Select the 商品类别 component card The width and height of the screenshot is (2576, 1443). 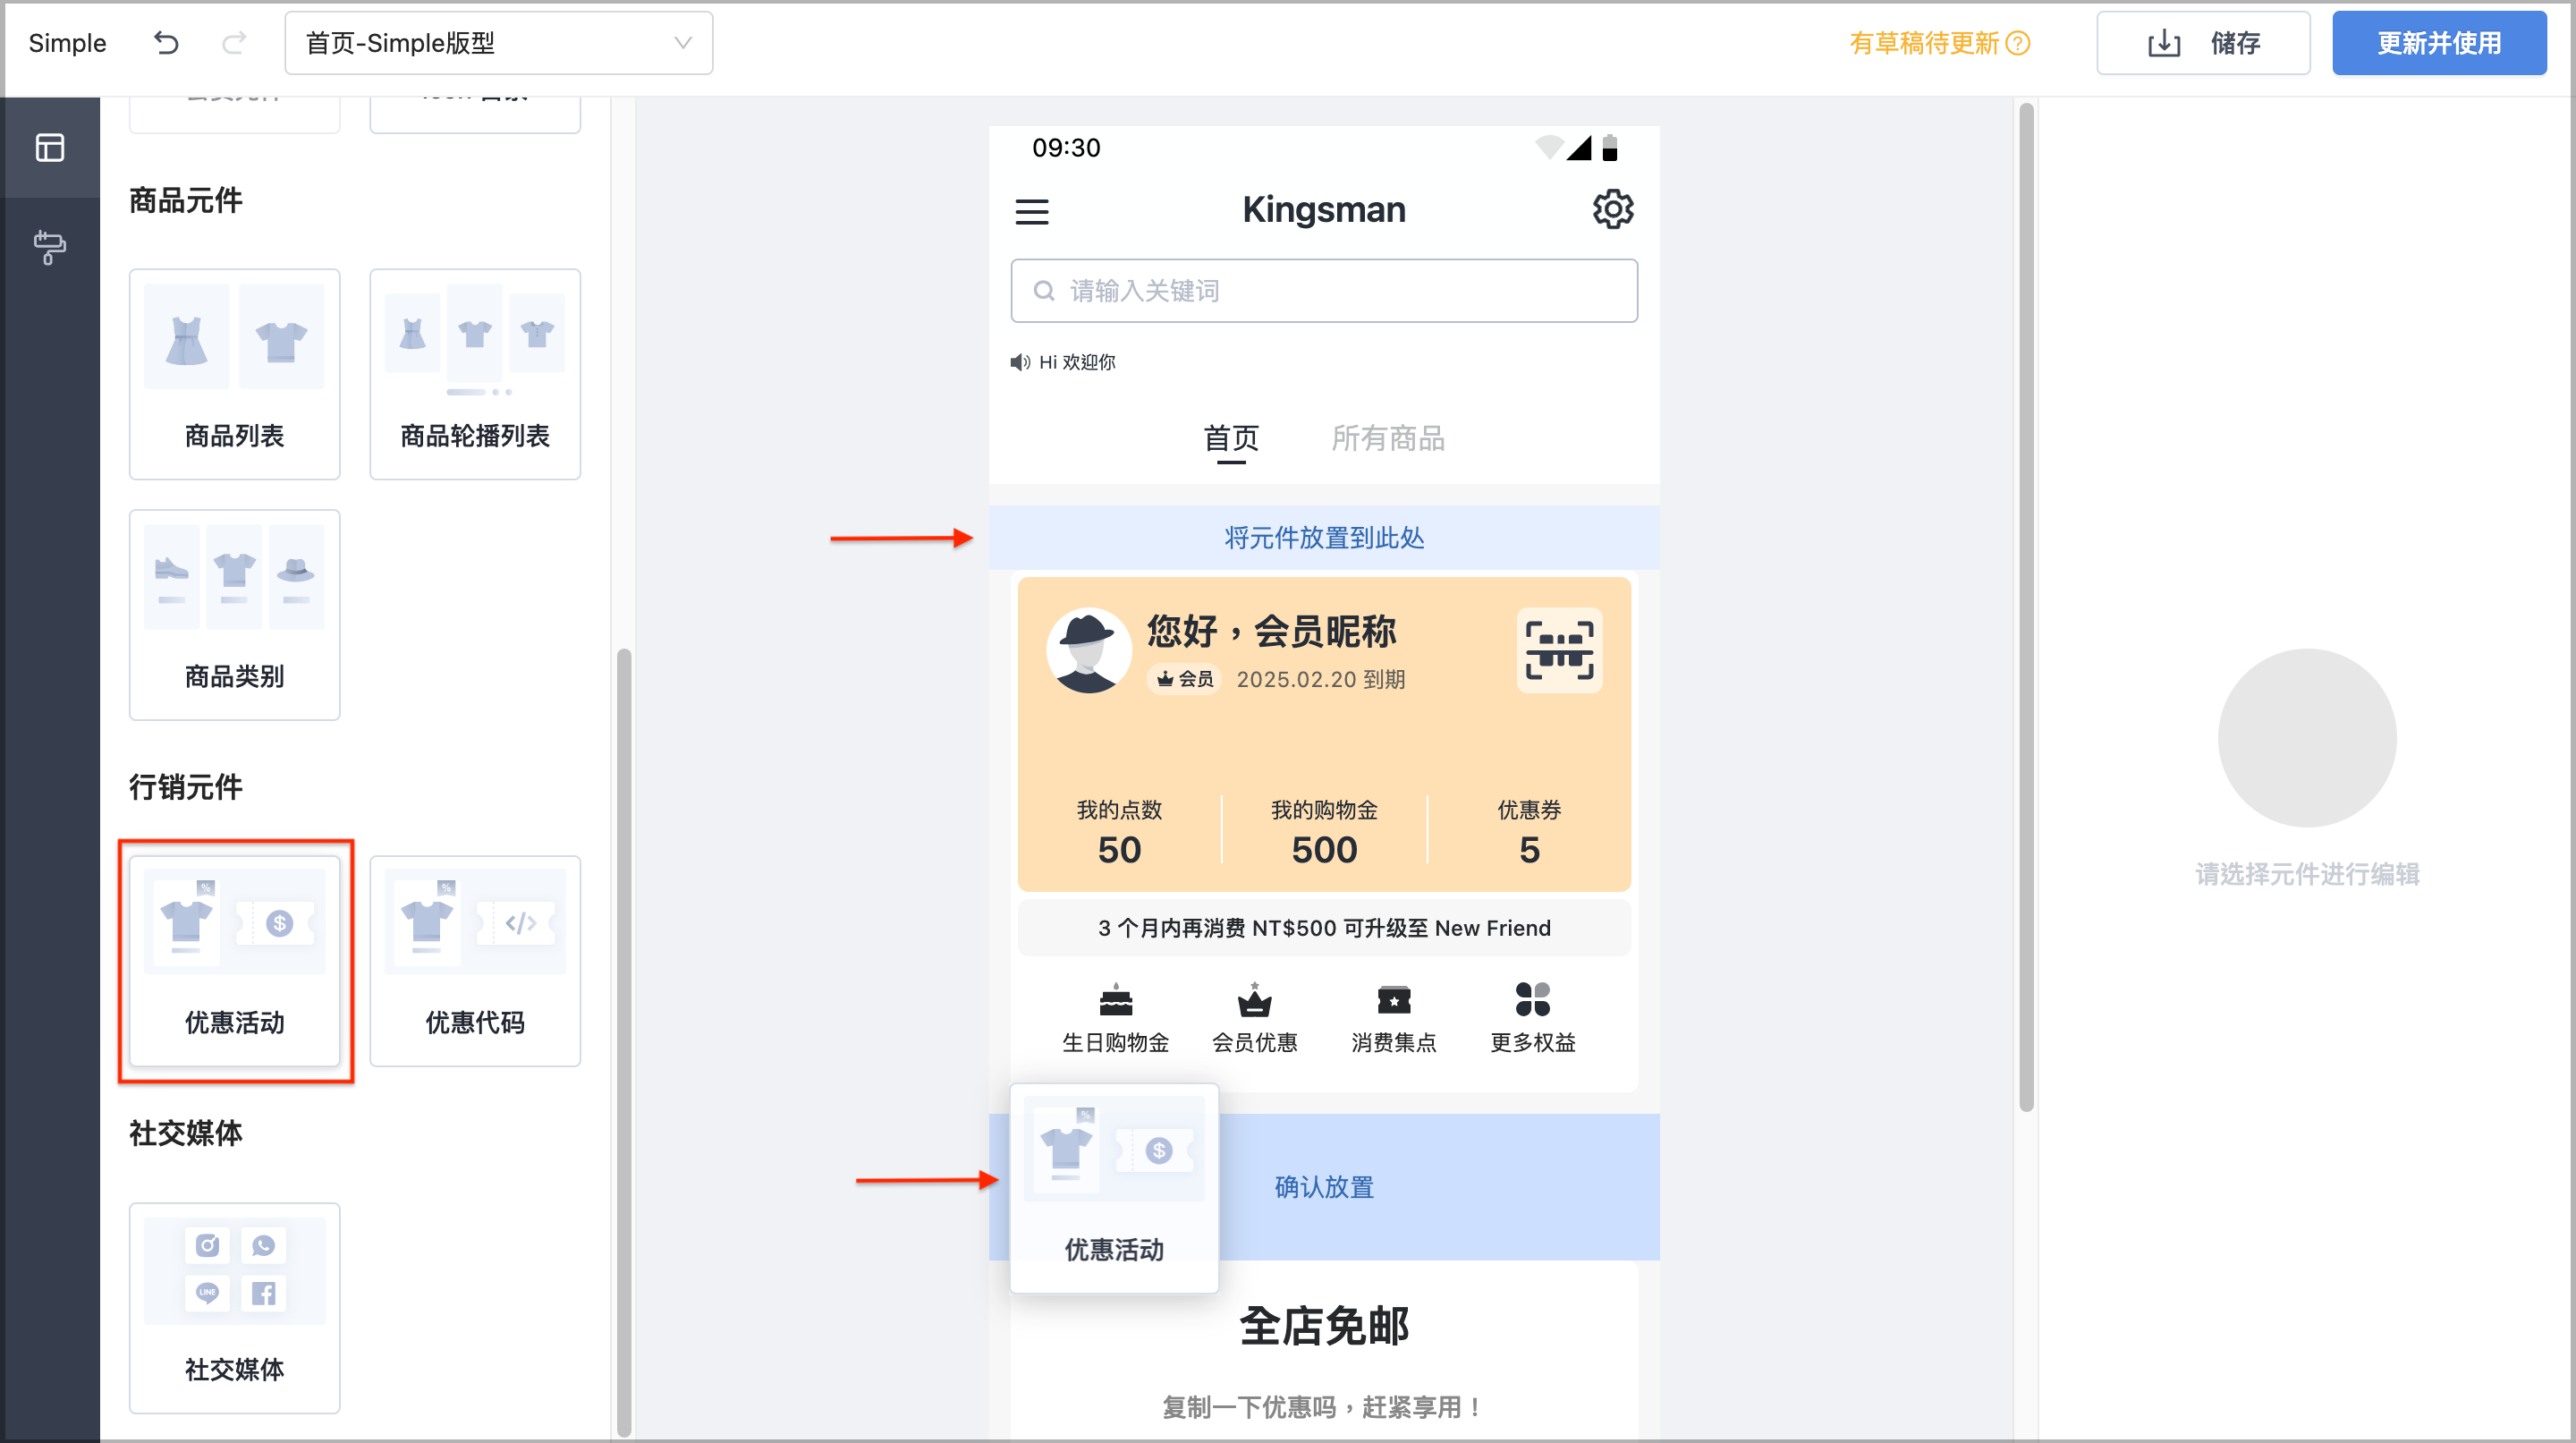pyautogui.click(x=234, y=615)
